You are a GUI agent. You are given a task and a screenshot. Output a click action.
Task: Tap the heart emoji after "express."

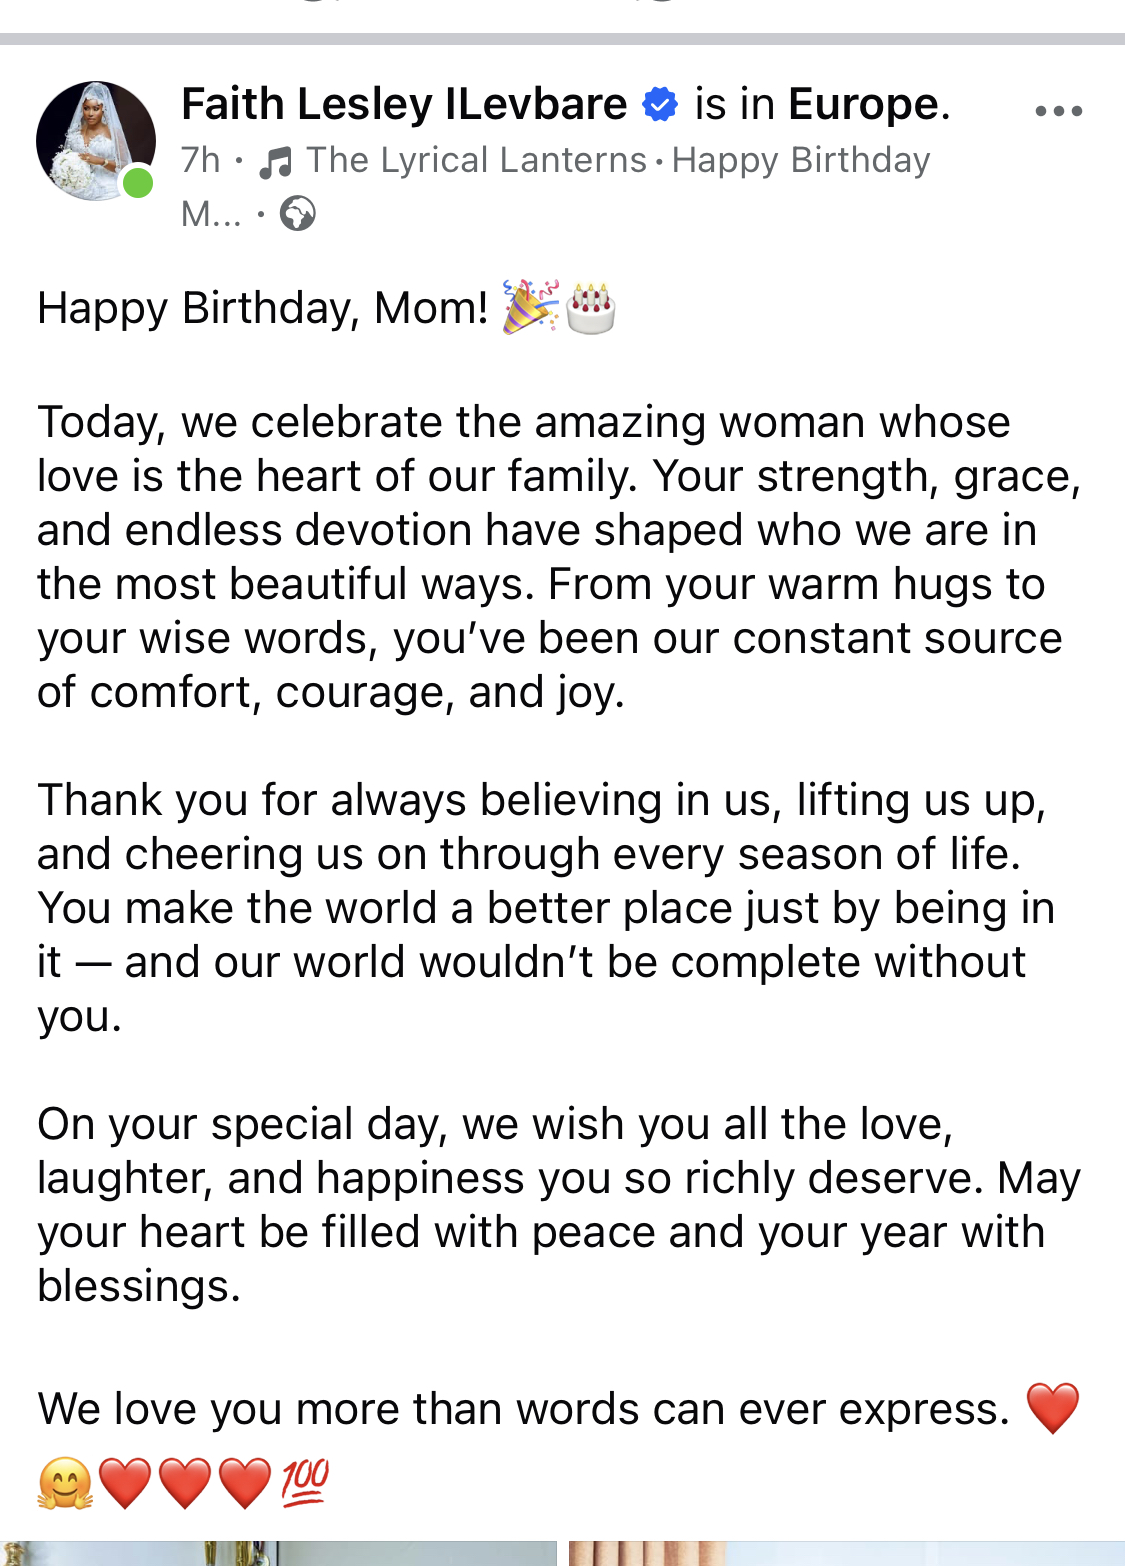click(1053, 1408)
